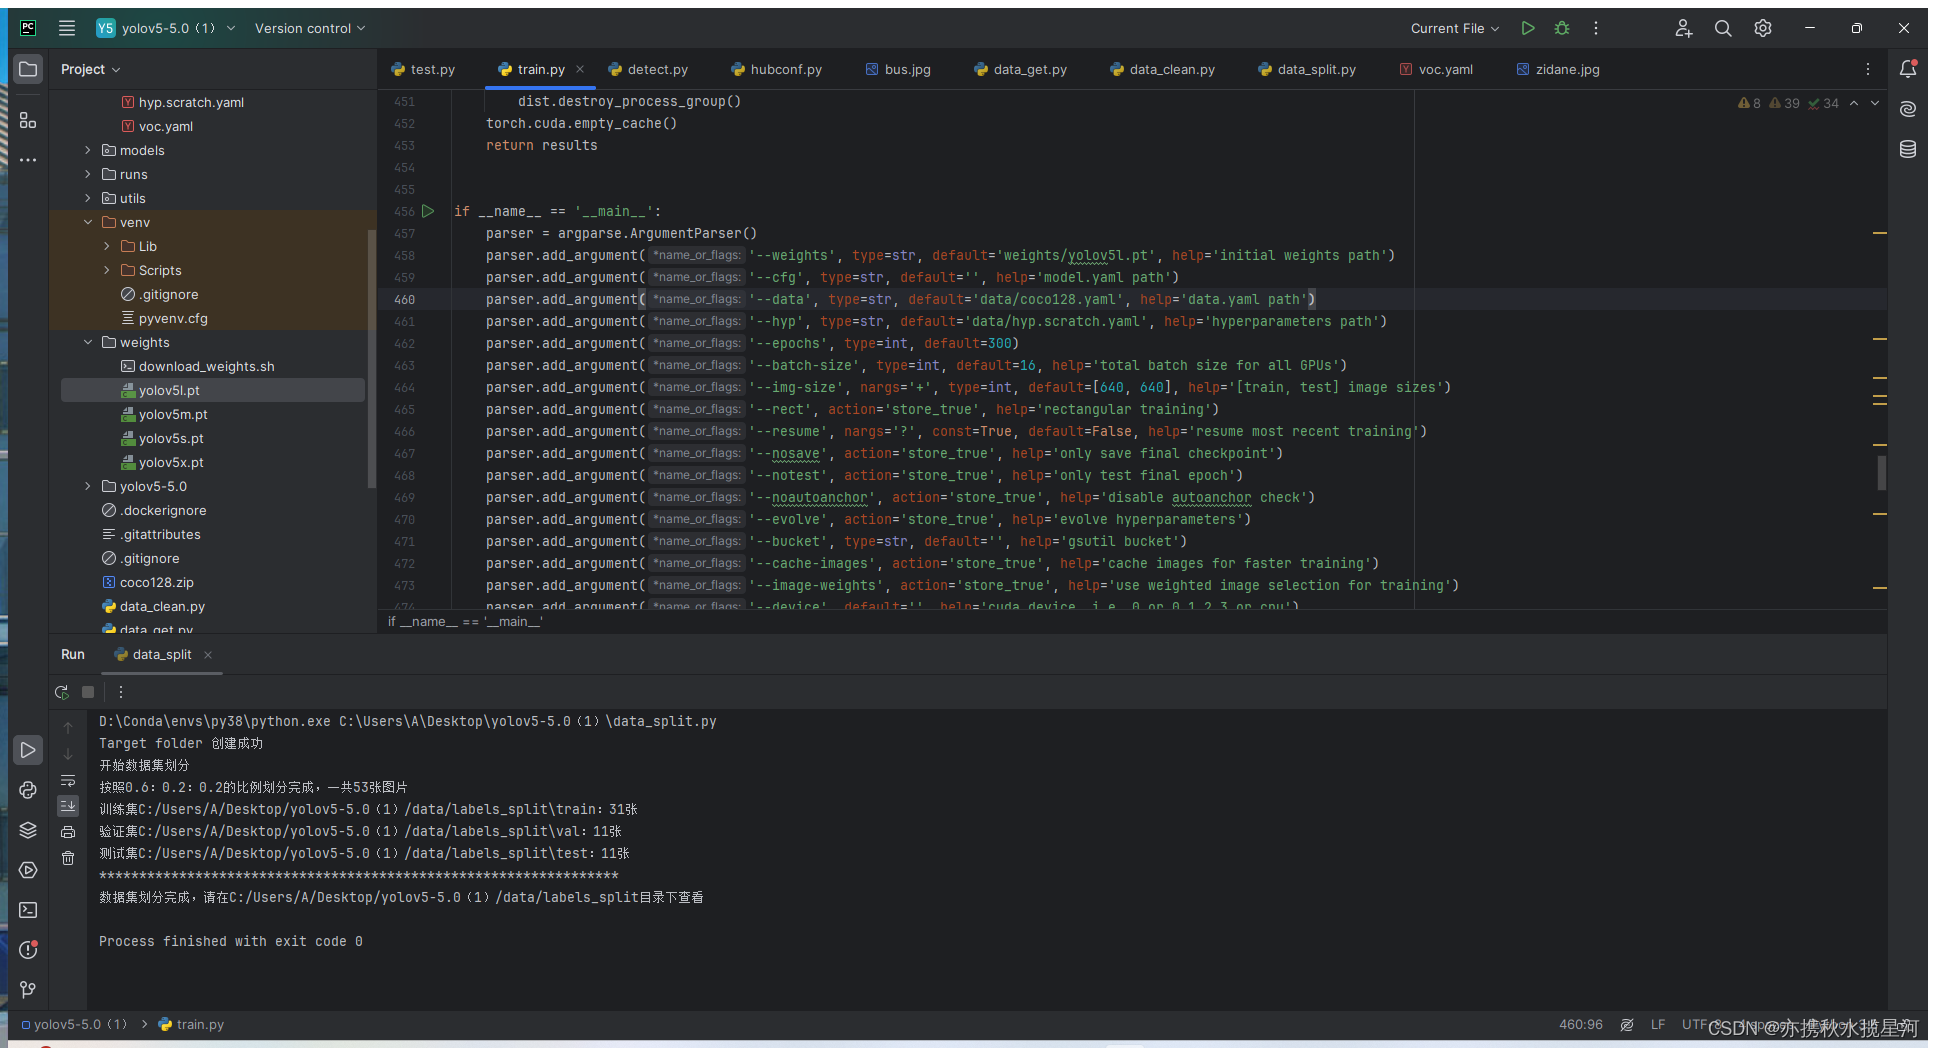Open the Terminal tool window

(x=28, y=910)
